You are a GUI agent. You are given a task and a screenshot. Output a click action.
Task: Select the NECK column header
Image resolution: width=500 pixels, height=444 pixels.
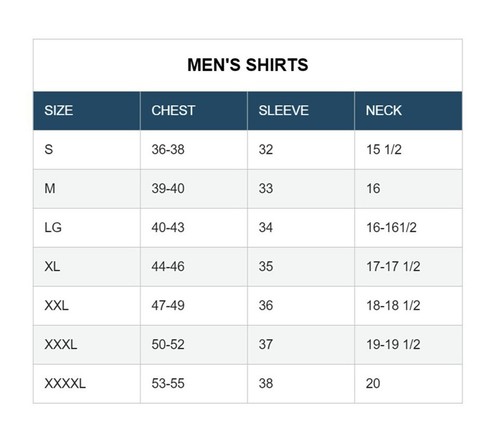[x=408, y=111]
